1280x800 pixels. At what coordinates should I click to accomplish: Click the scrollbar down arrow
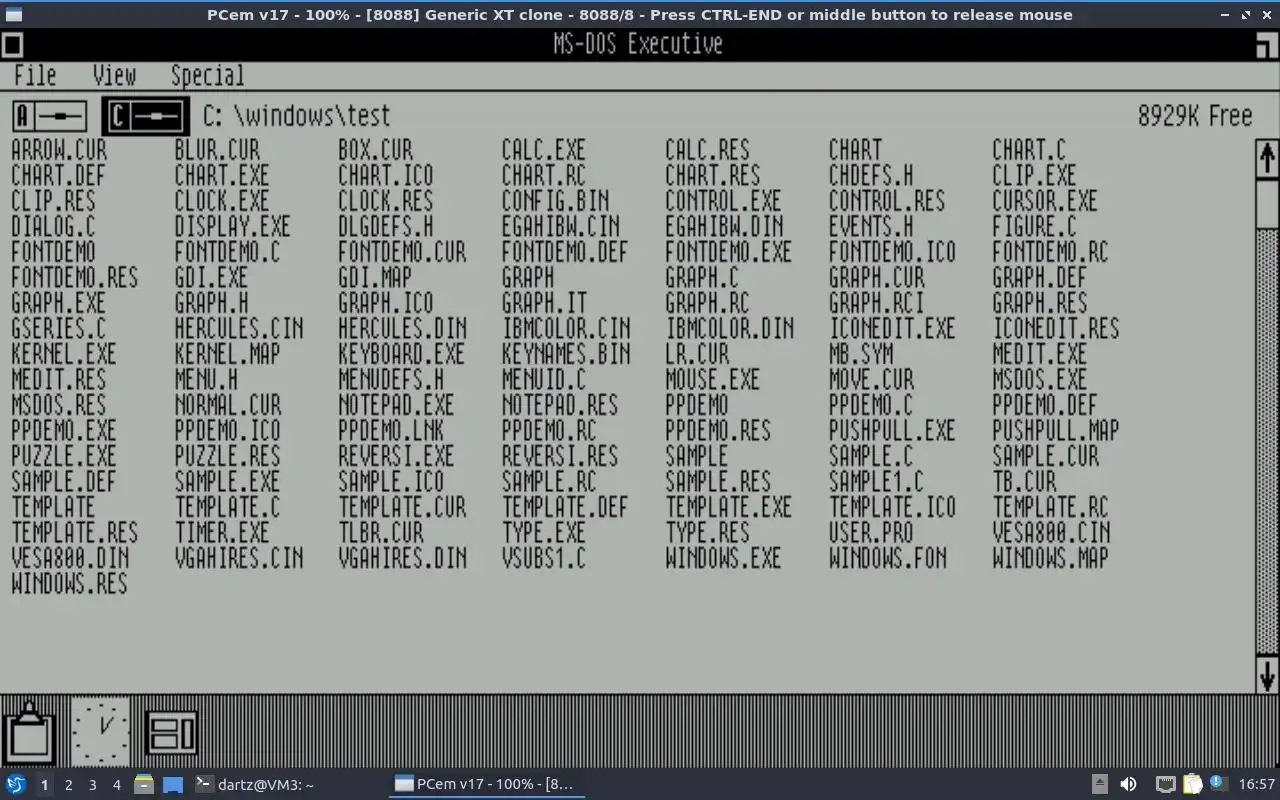[x=1267, y=676]
